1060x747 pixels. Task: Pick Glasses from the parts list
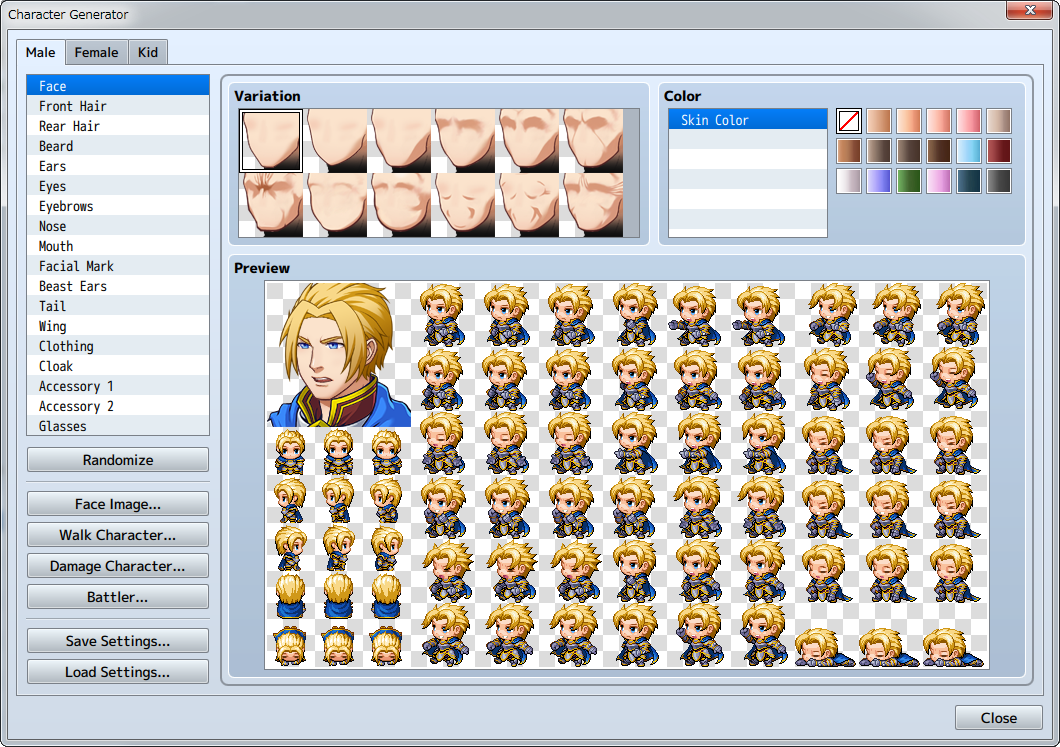point(118,426)
